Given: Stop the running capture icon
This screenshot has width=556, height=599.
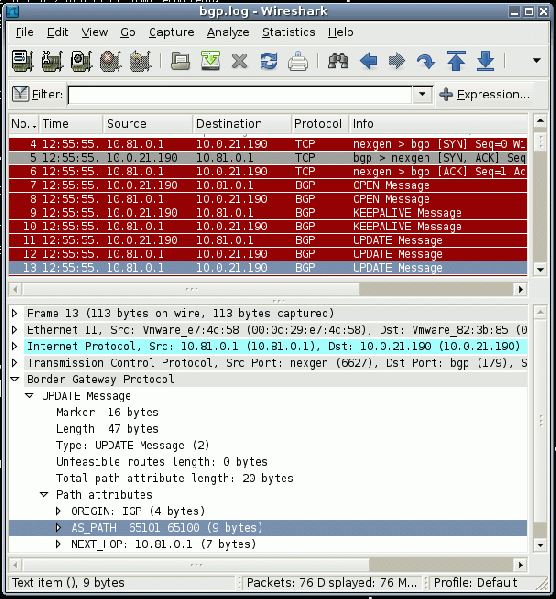Looking at the screenshot, I should 110,61.
